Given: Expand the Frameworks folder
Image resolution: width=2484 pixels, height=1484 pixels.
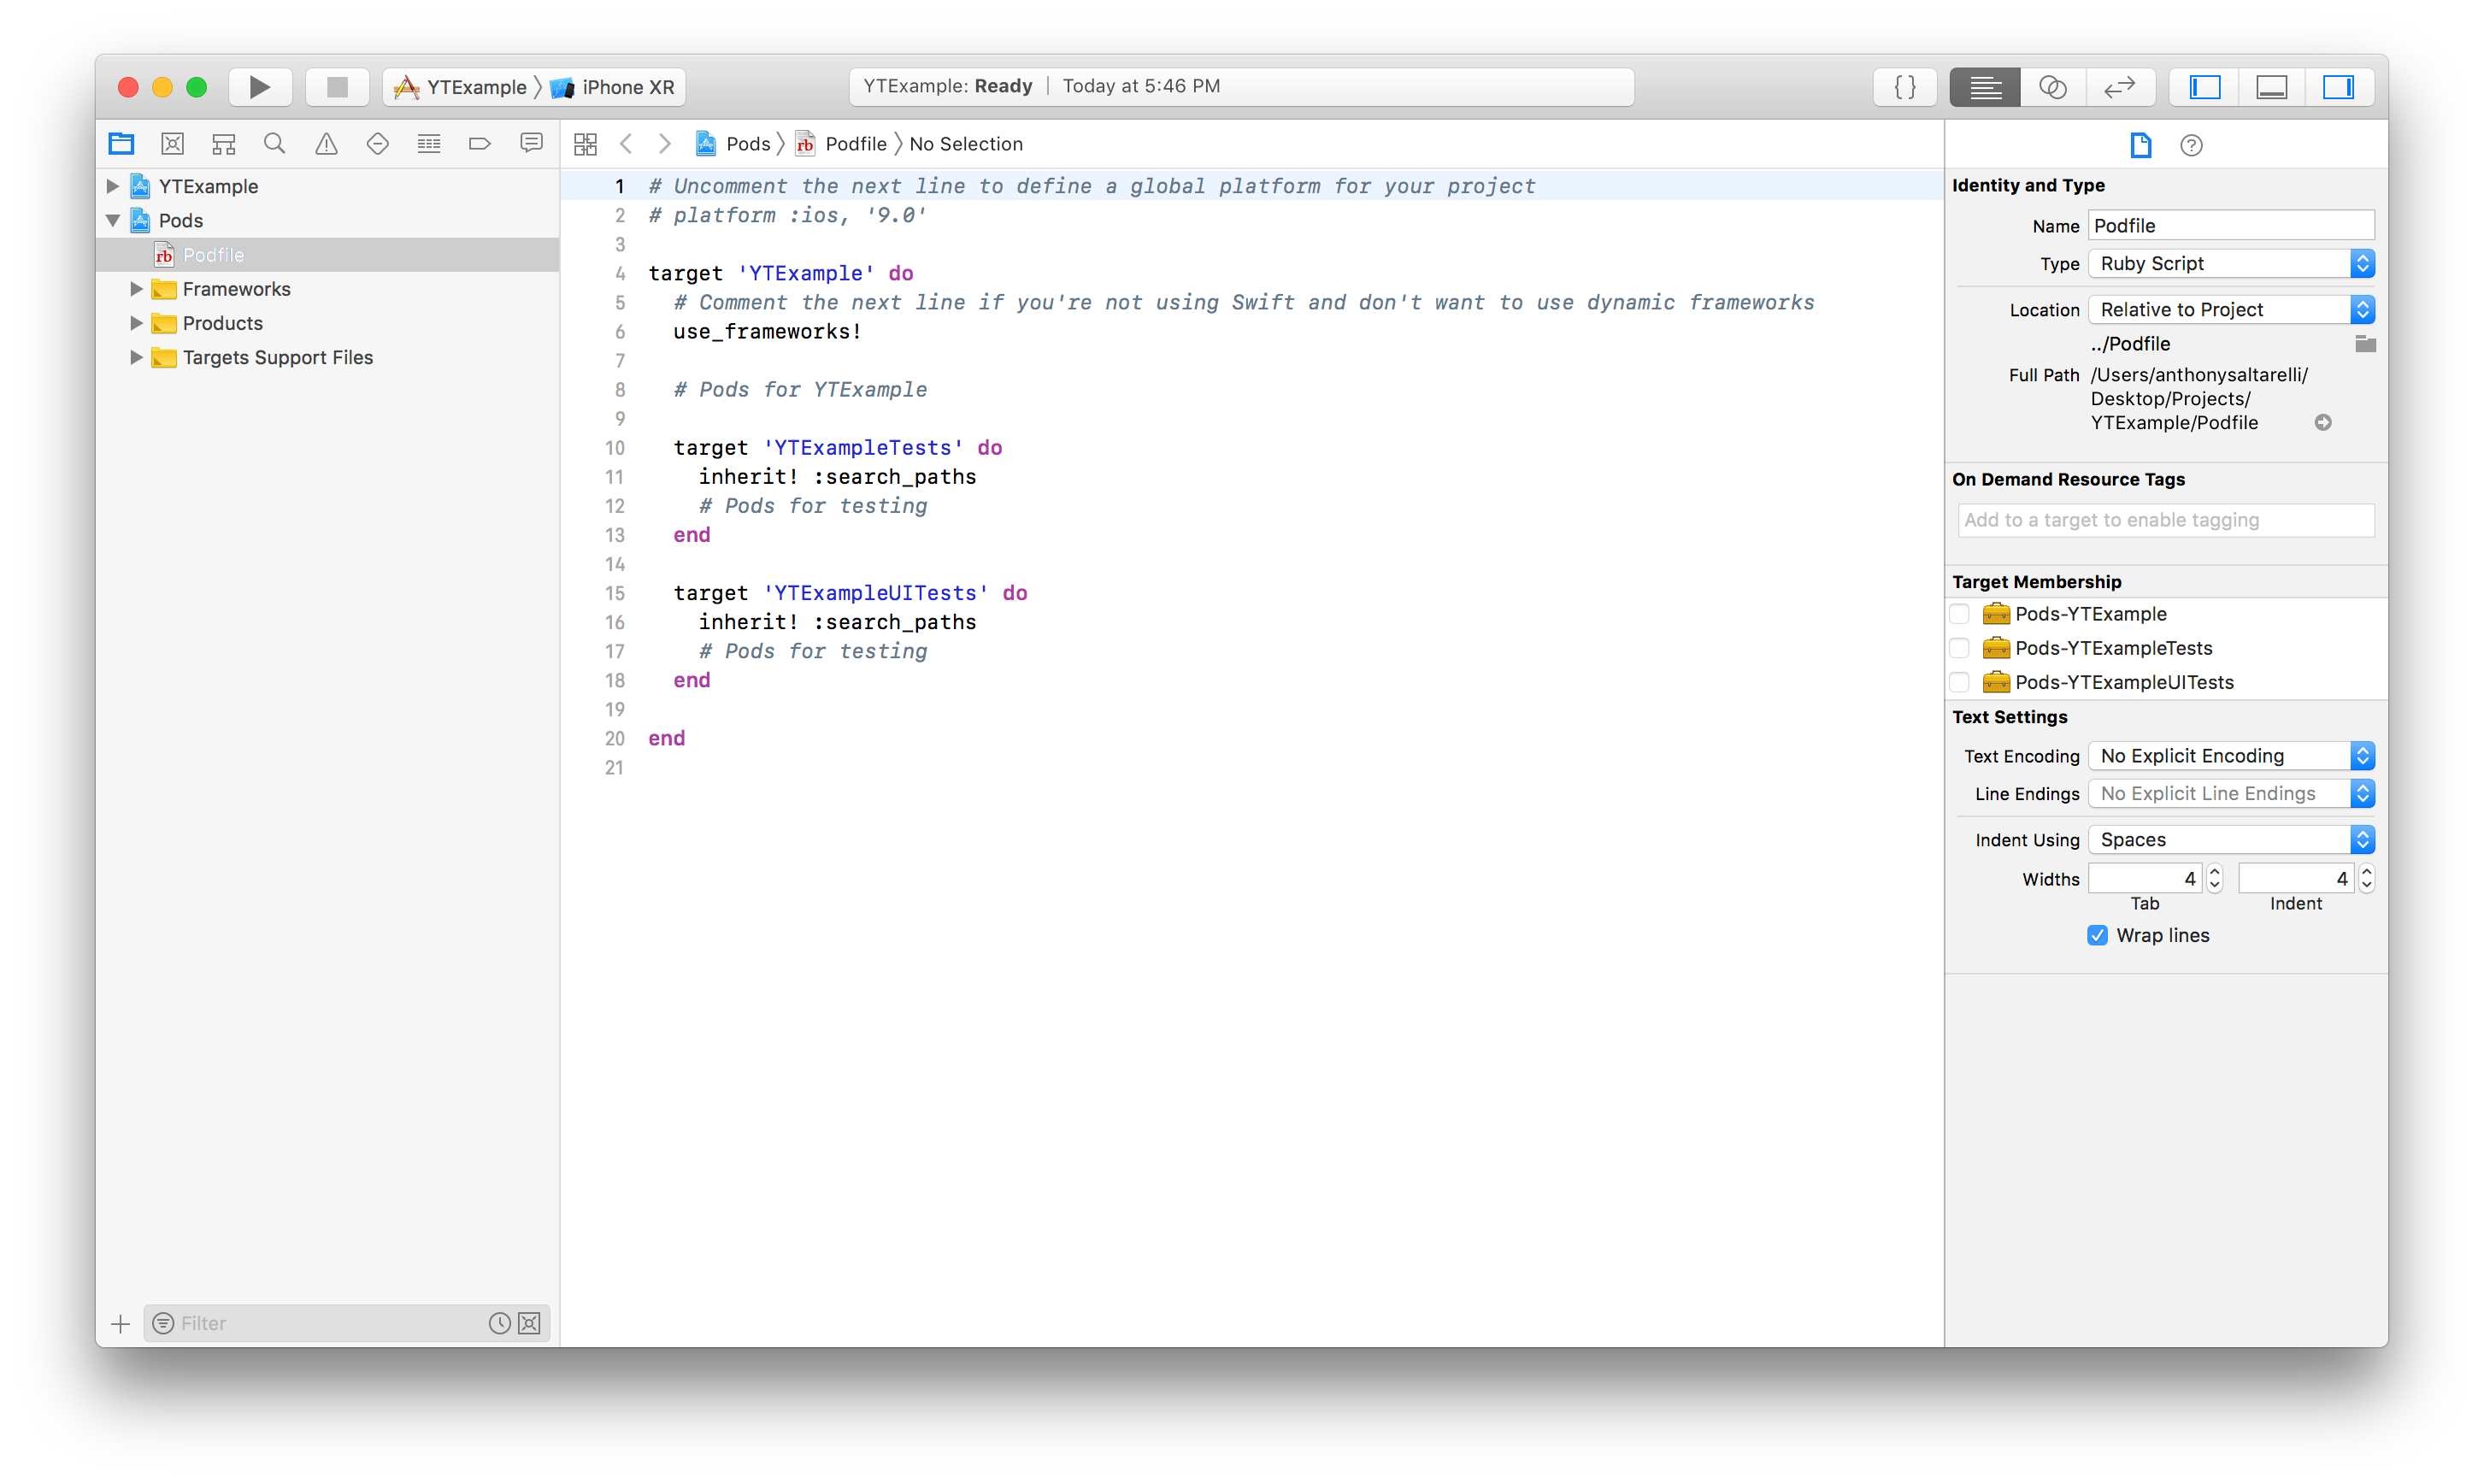Looking at the screenshot, I should point(137,289).
